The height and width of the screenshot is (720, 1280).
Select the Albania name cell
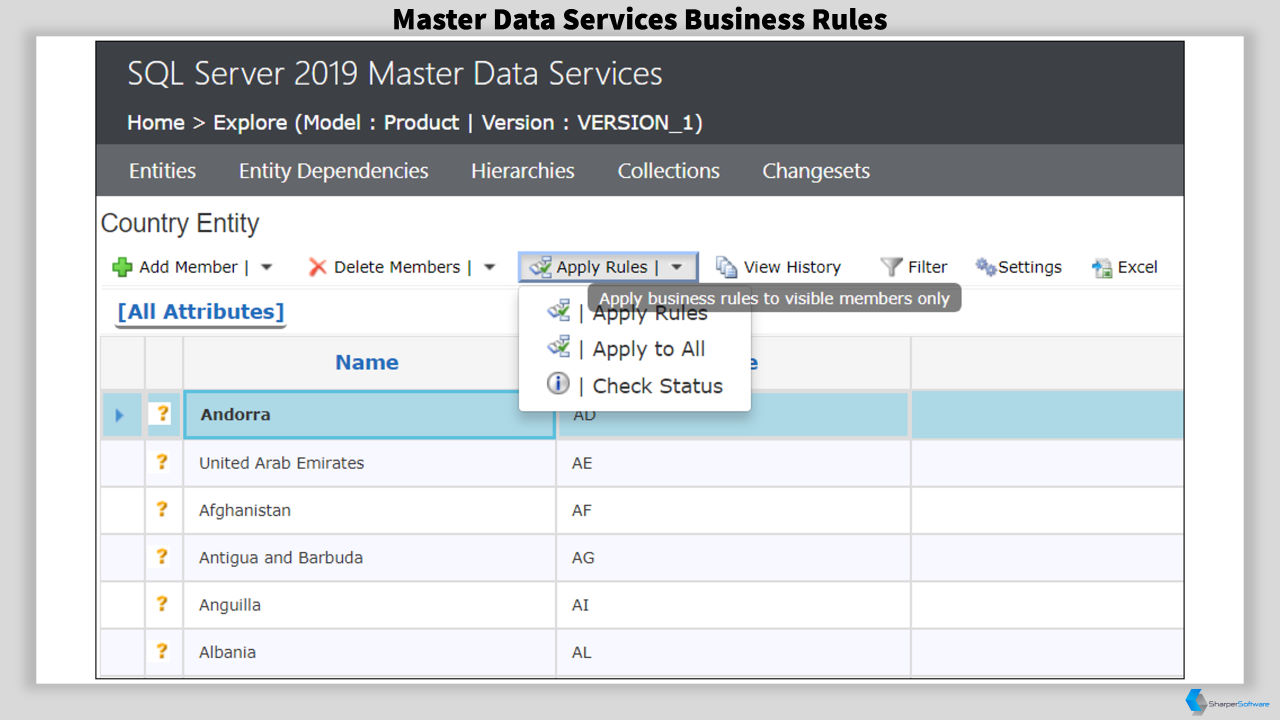pos(369,652)
